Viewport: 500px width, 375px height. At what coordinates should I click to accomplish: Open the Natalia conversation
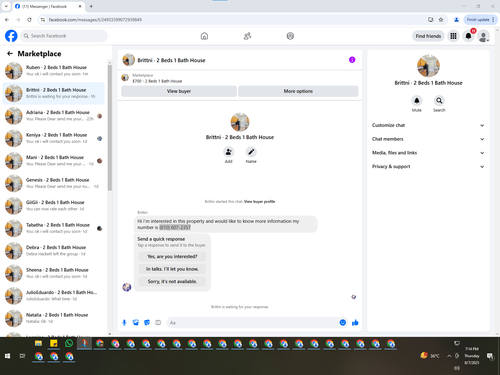(x=54, y=318)
